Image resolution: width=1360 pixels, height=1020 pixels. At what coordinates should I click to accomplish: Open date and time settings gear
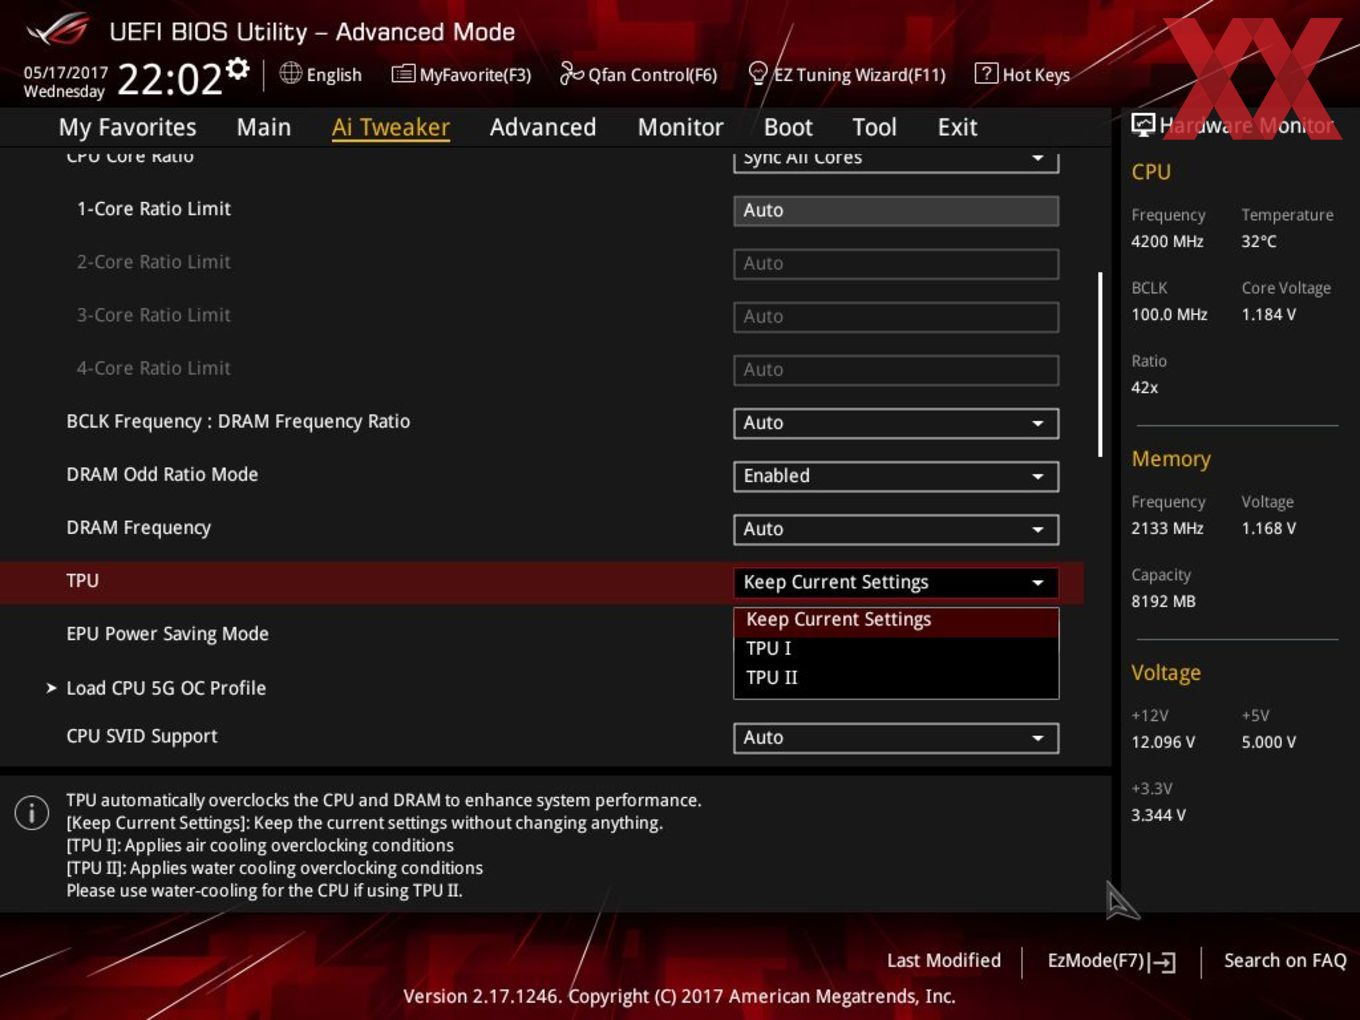(238, 68)
